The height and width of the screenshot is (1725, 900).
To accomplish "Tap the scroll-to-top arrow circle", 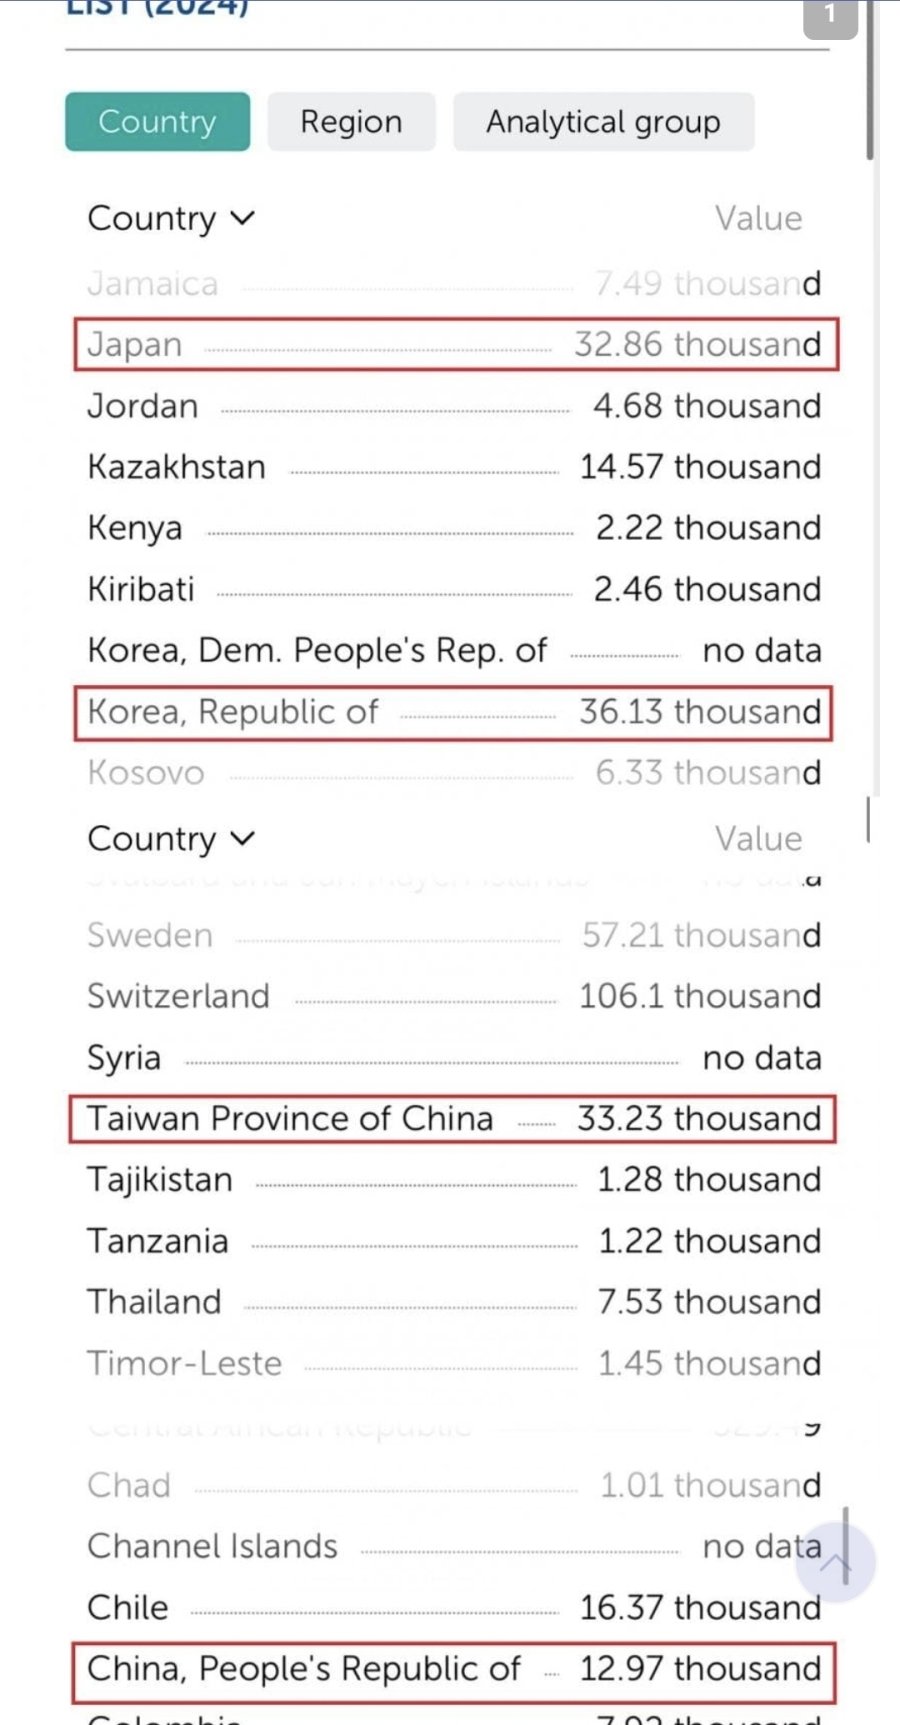I will (835, 1563).
